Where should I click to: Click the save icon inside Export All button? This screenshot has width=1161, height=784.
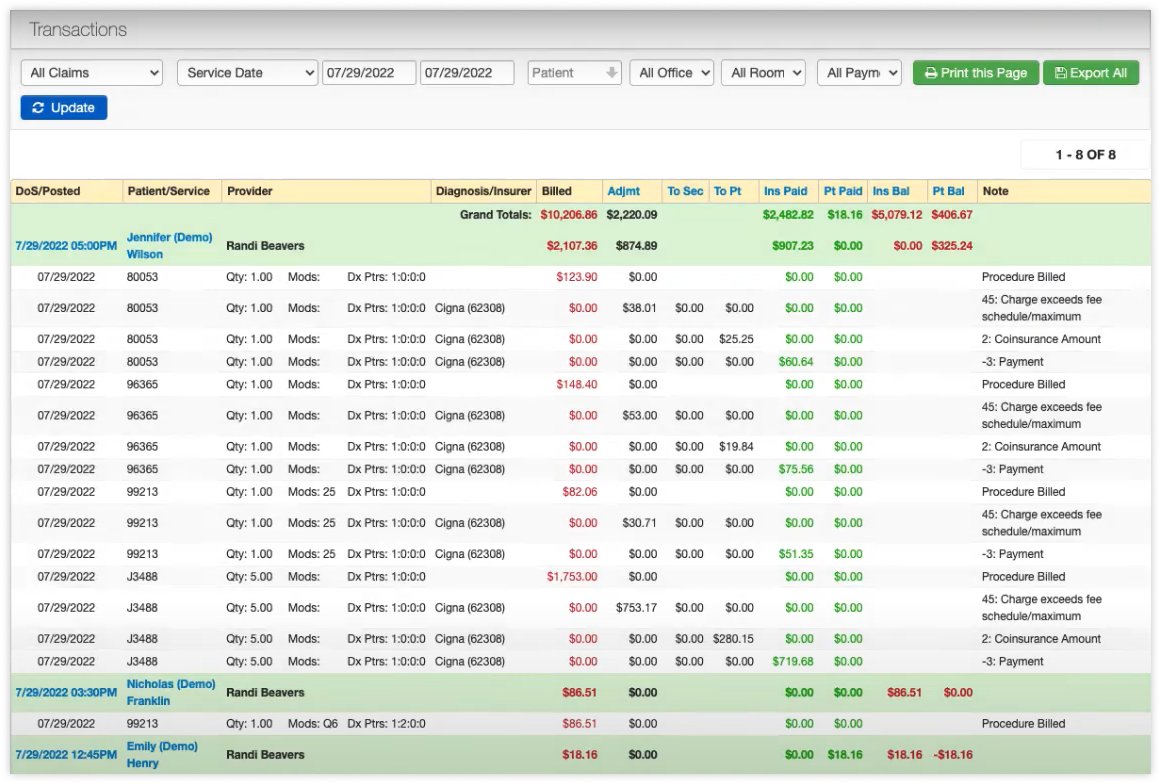click(x=1059, y=72)
